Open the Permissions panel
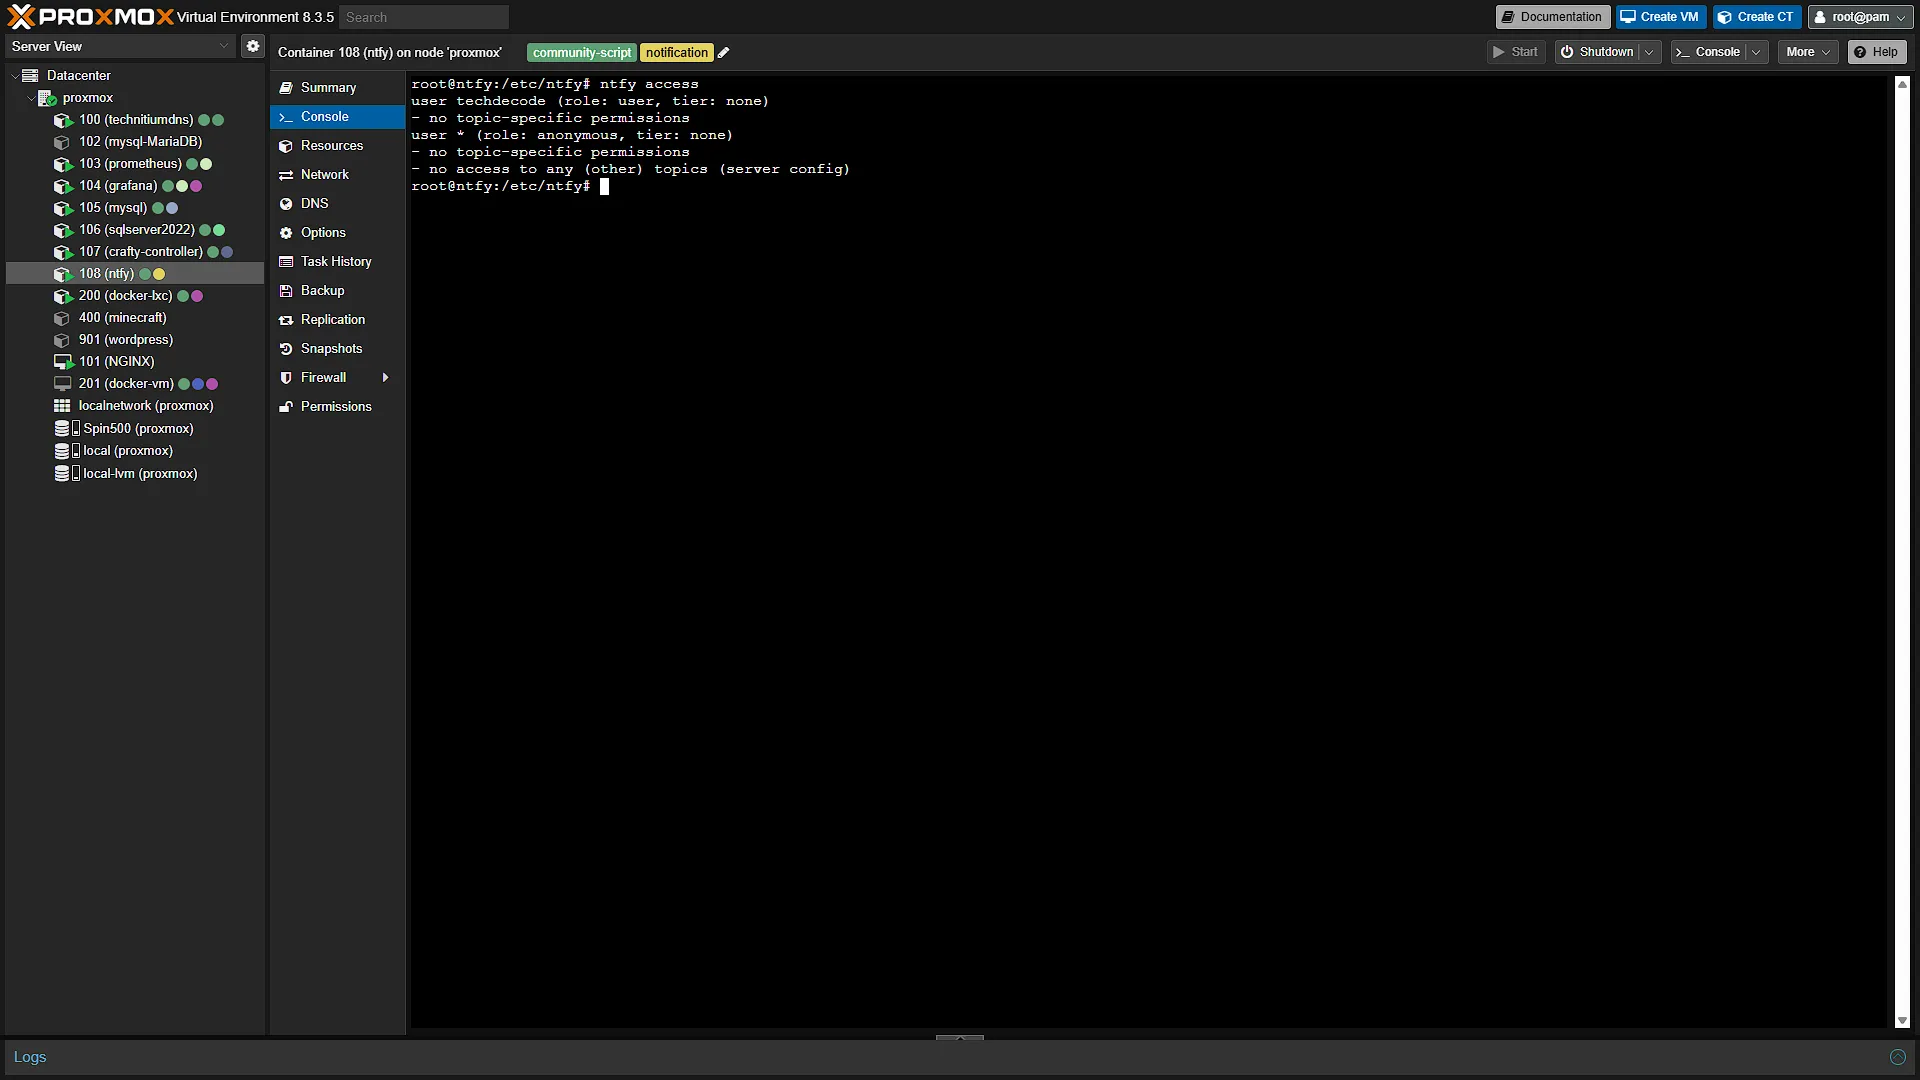The image size is (1920, 1080). 337,407
